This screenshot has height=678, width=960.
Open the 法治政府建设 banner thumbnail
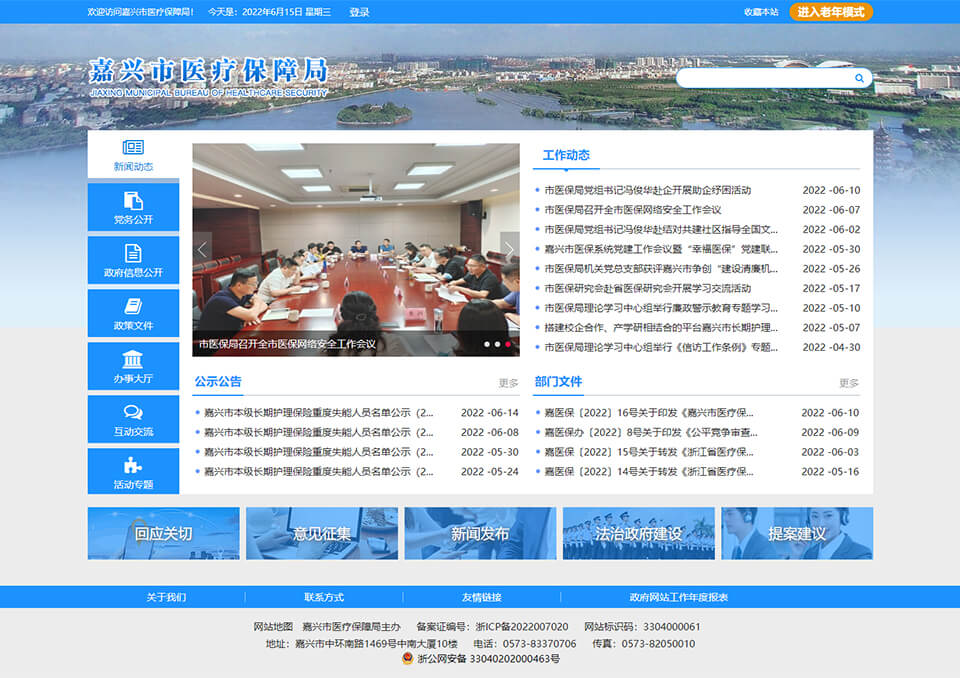click(638, 533)
